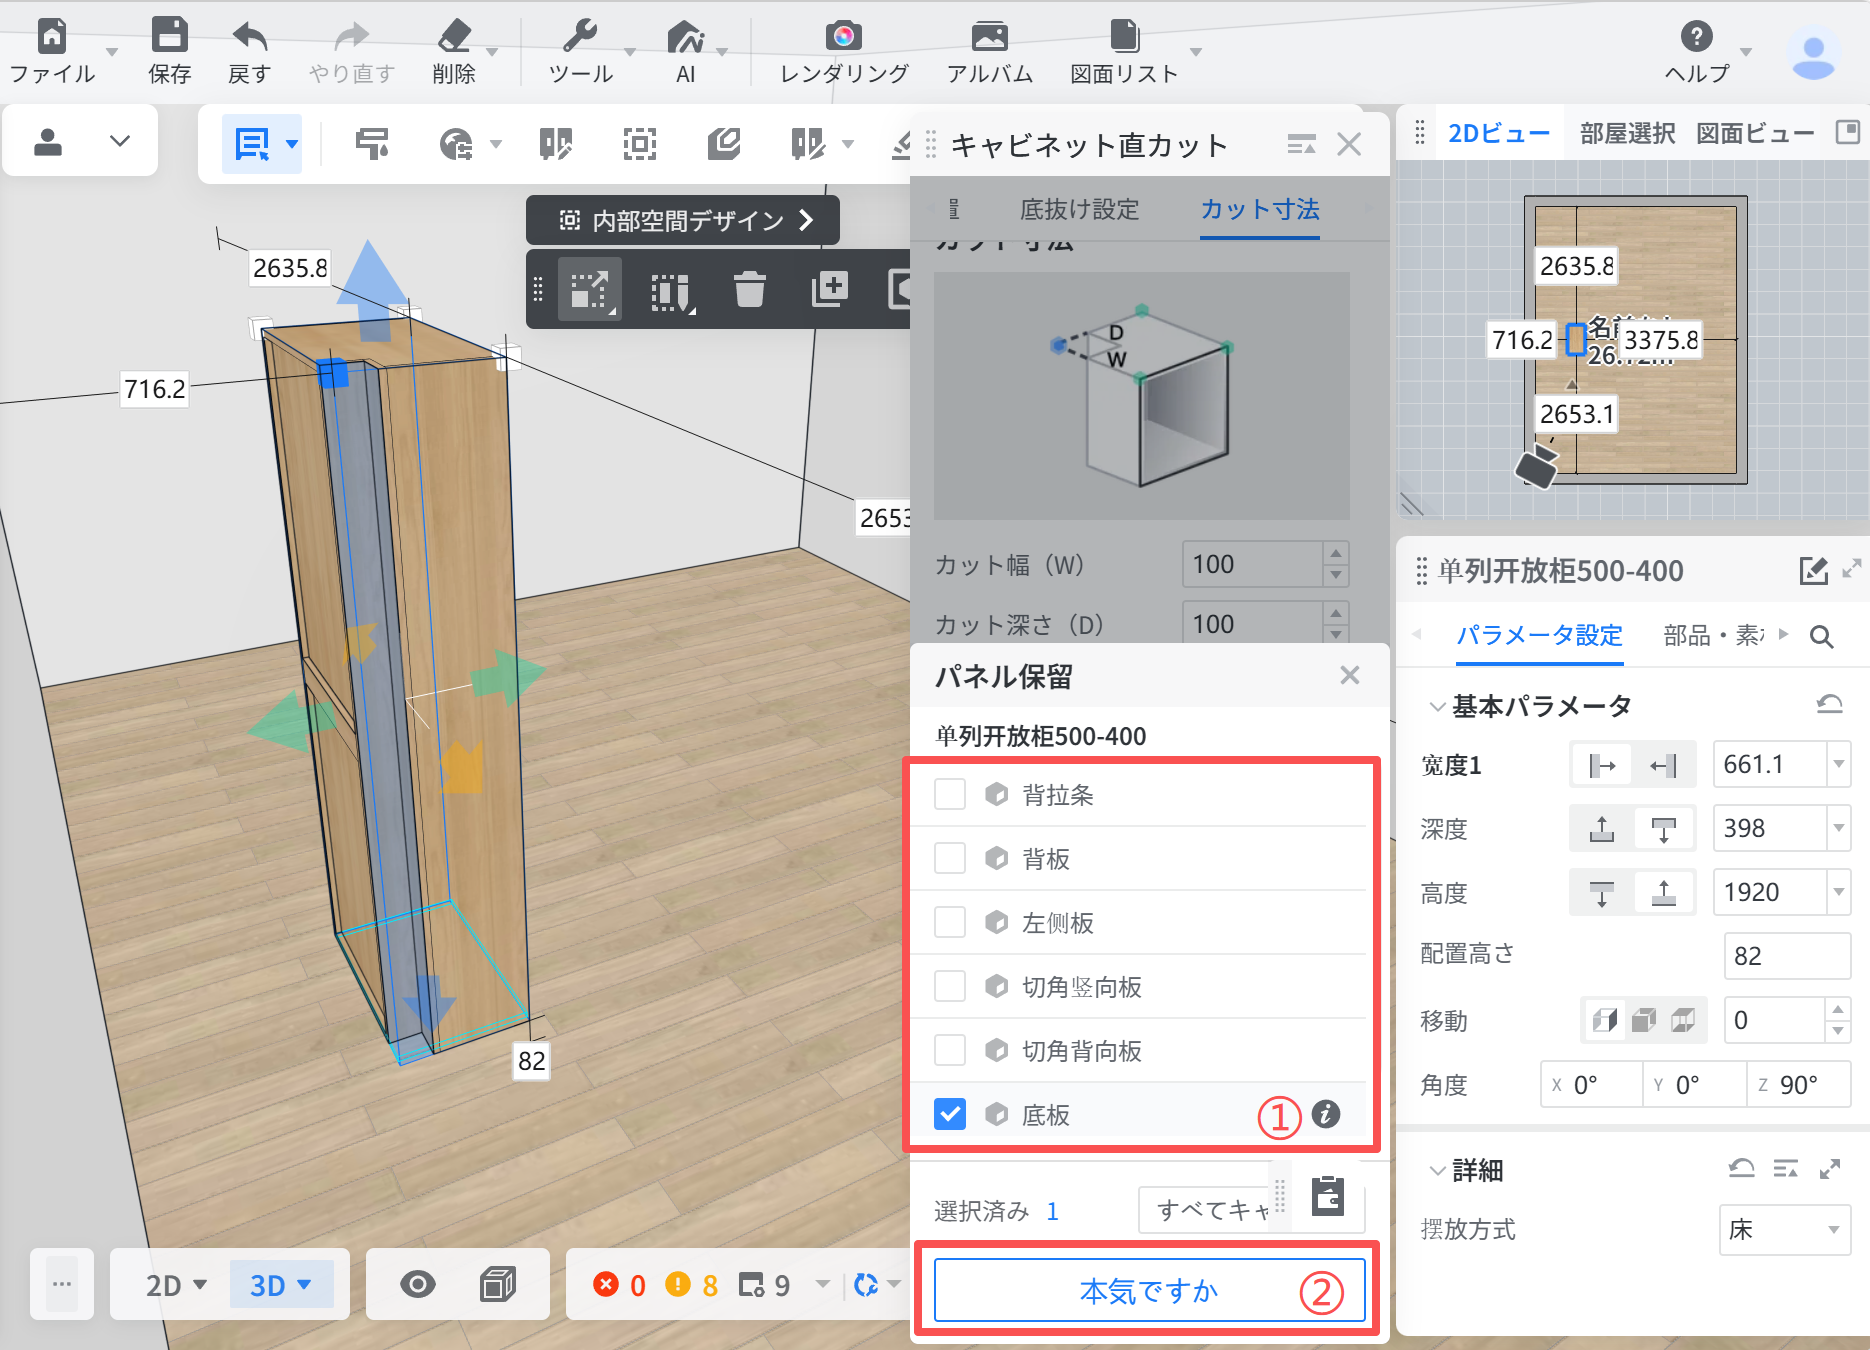1870x1350 pixels.
Task: Click the paint roller format icon
Action: click(x=372, y=144)
